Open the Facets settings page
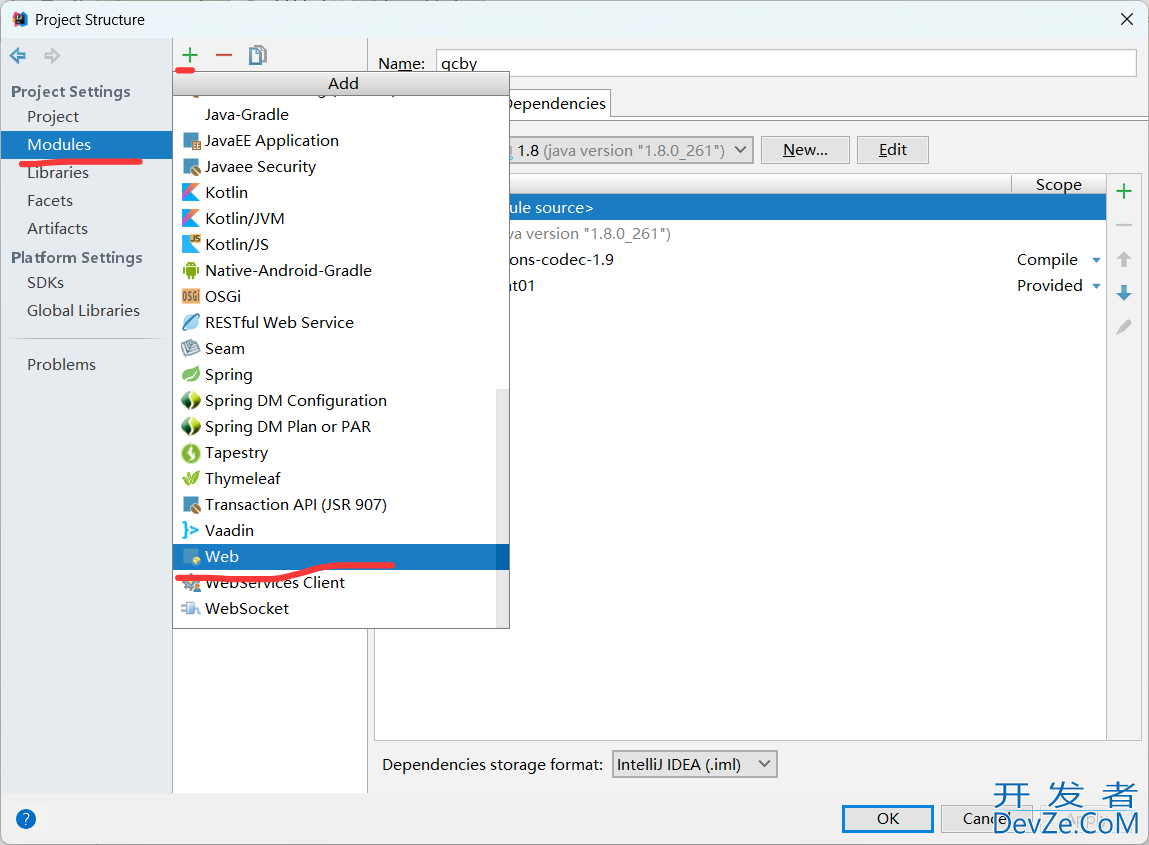Screen dimensions: 1149x845 click(86, 201)
